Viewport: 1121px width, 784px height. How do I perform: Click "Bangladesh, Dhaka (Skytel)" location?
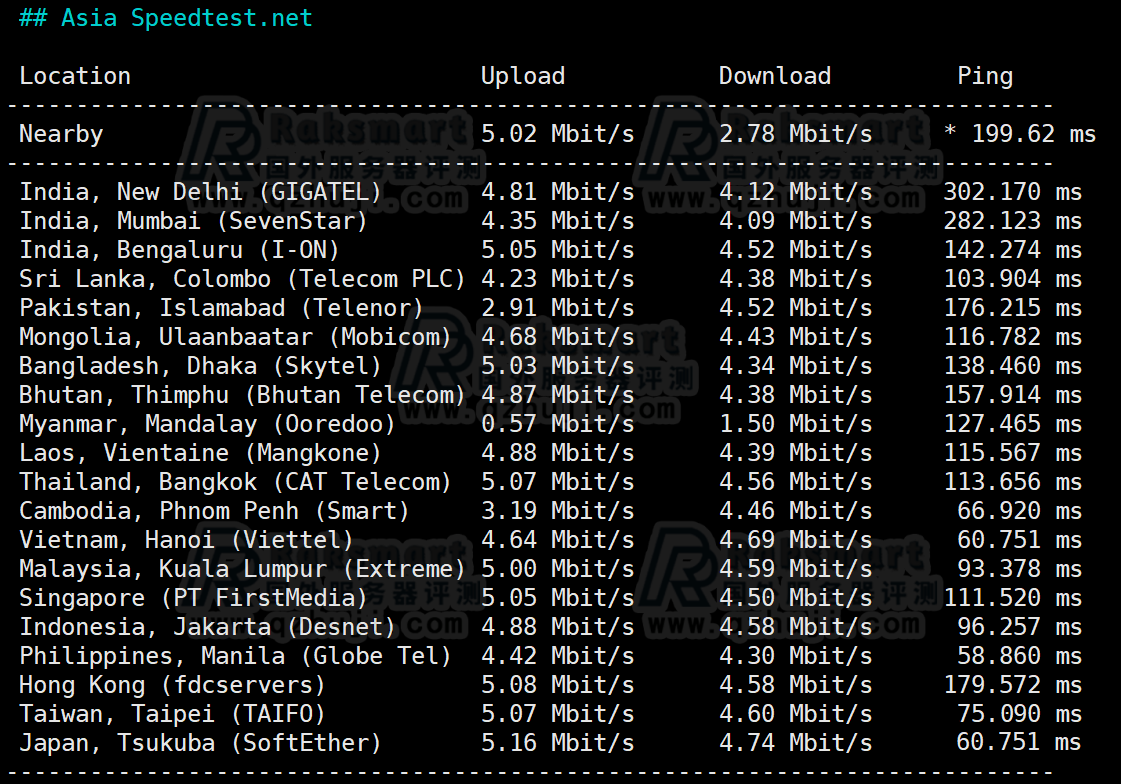pos(200,366)
